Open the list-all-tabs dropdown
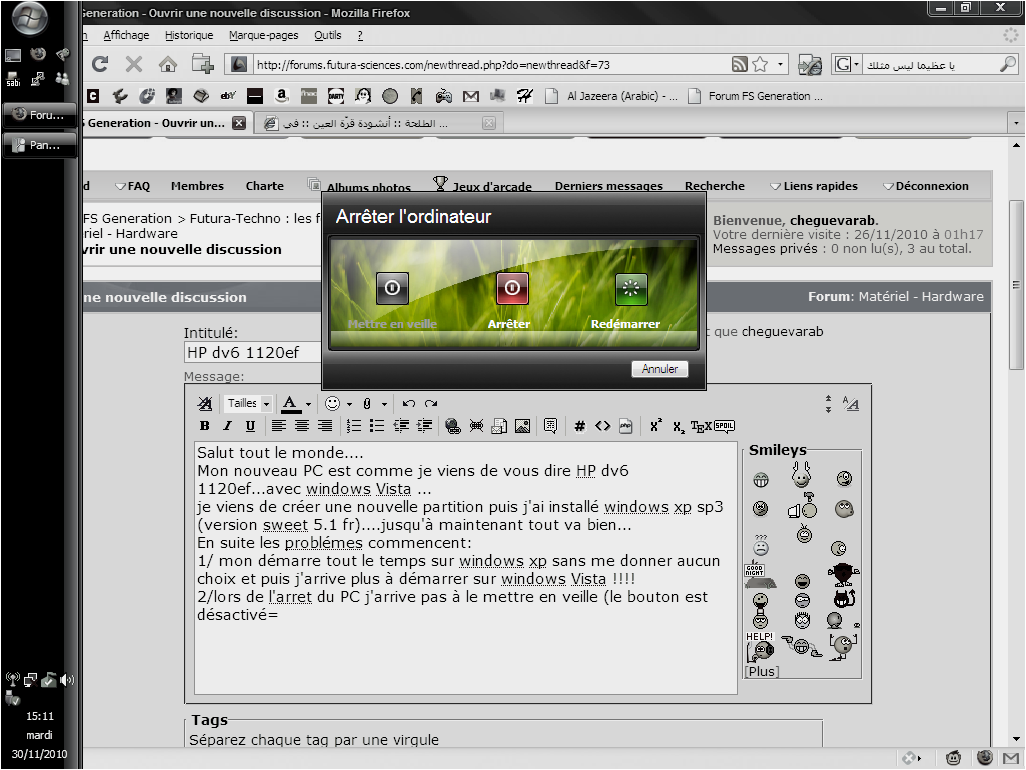 1016,122
